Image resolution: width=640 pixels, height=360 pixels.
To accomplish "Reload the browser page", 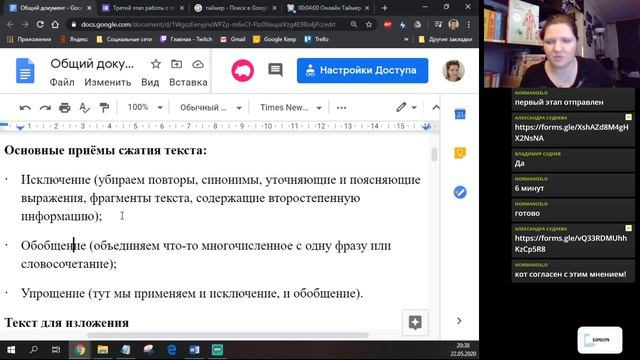I will [40, 24].
